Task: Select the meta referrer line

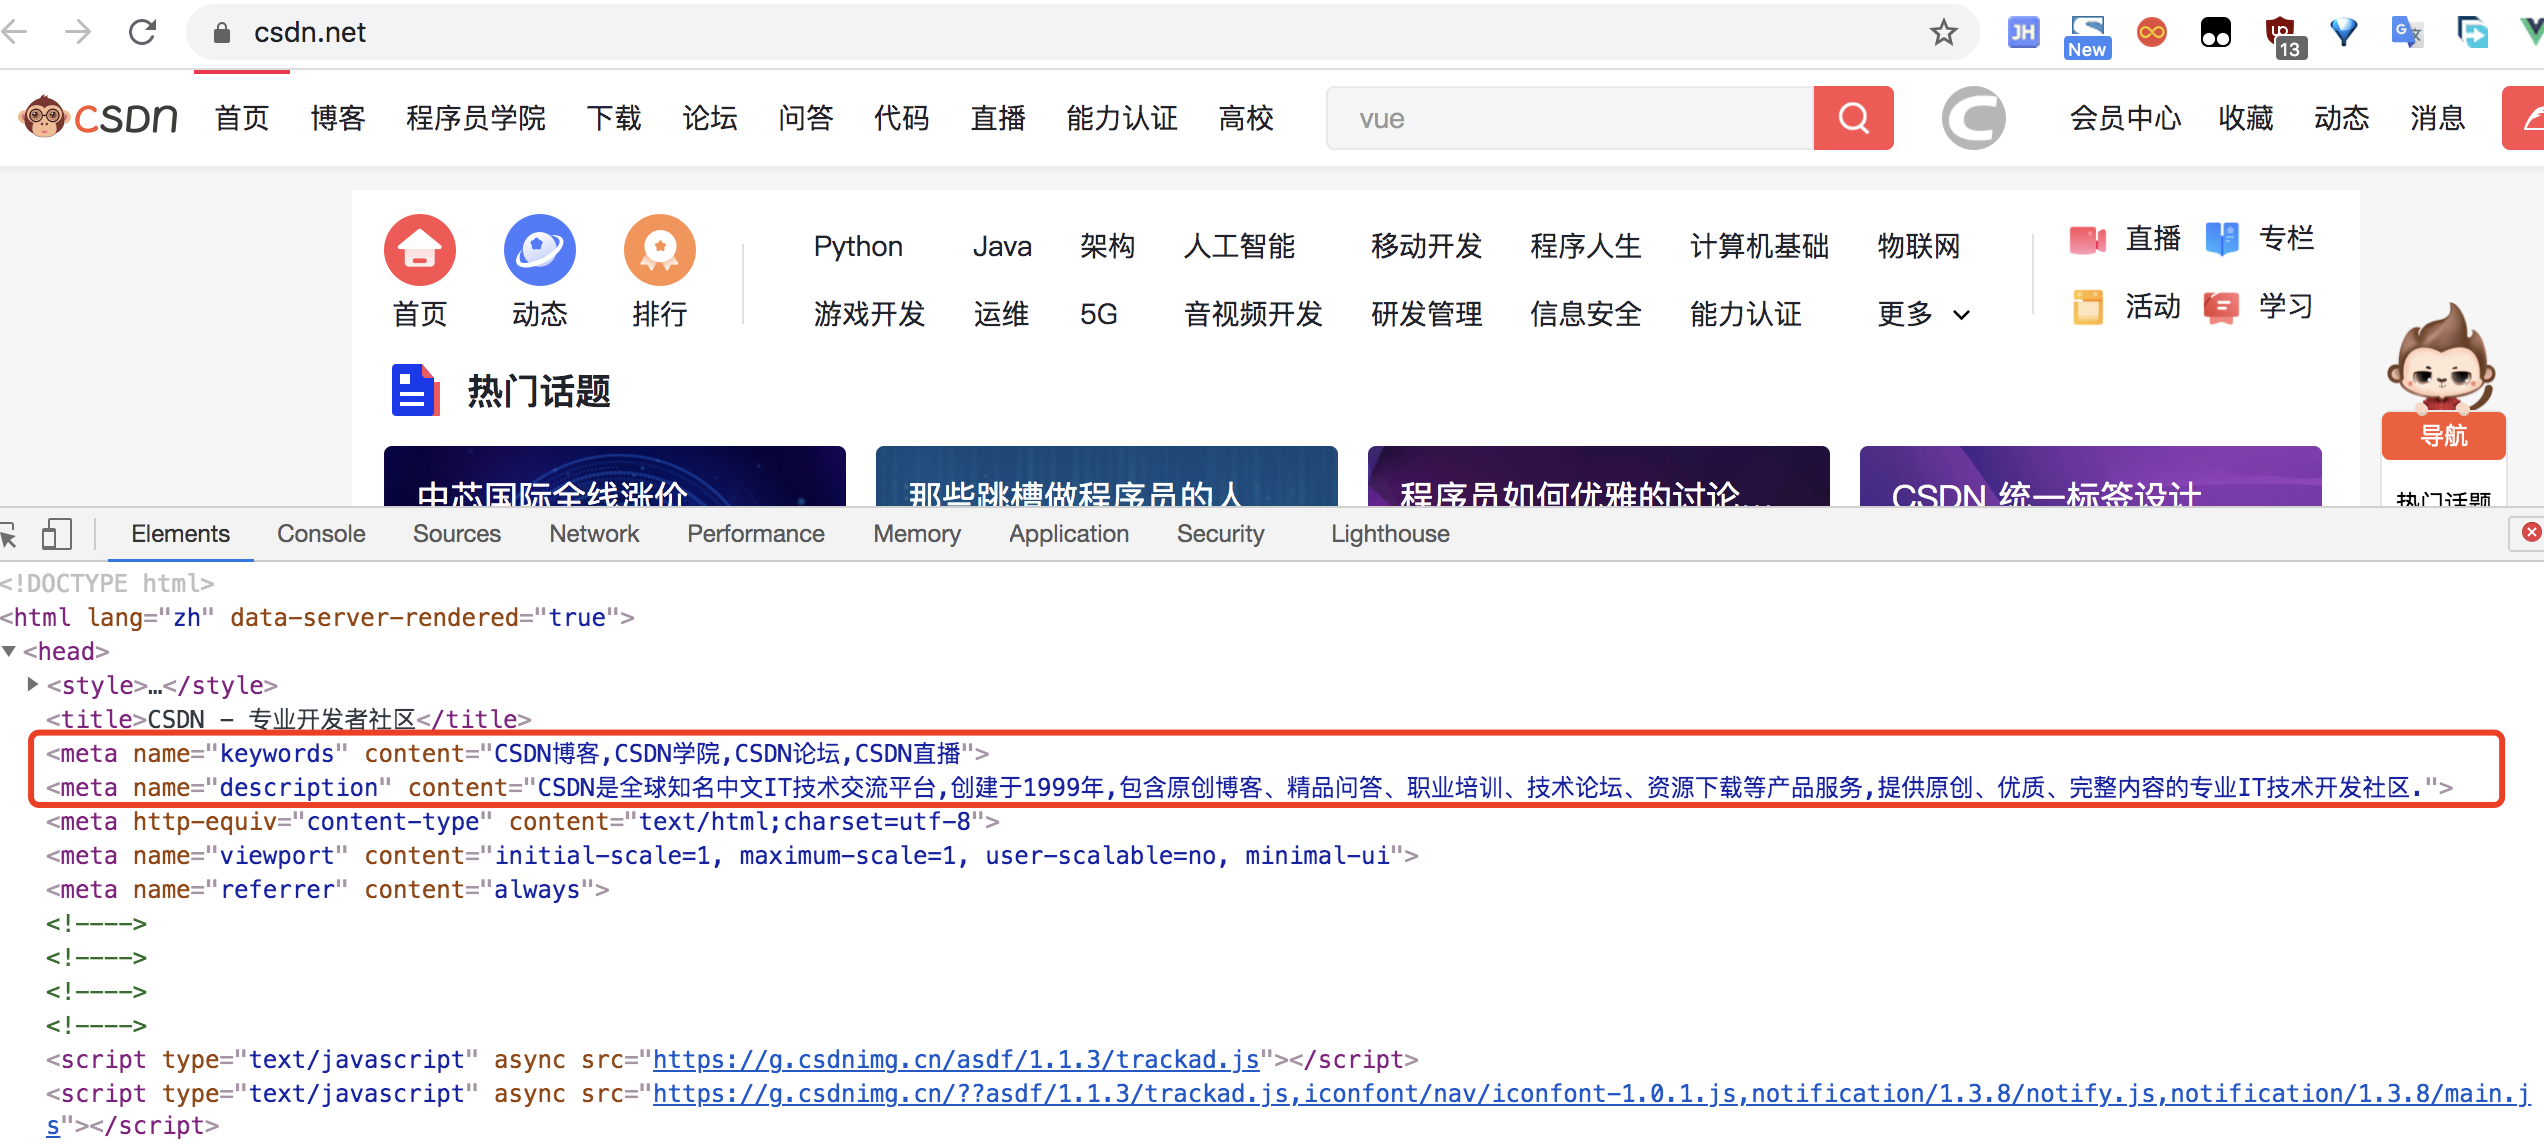Action: pyautogui.click(x=328, y=889)
